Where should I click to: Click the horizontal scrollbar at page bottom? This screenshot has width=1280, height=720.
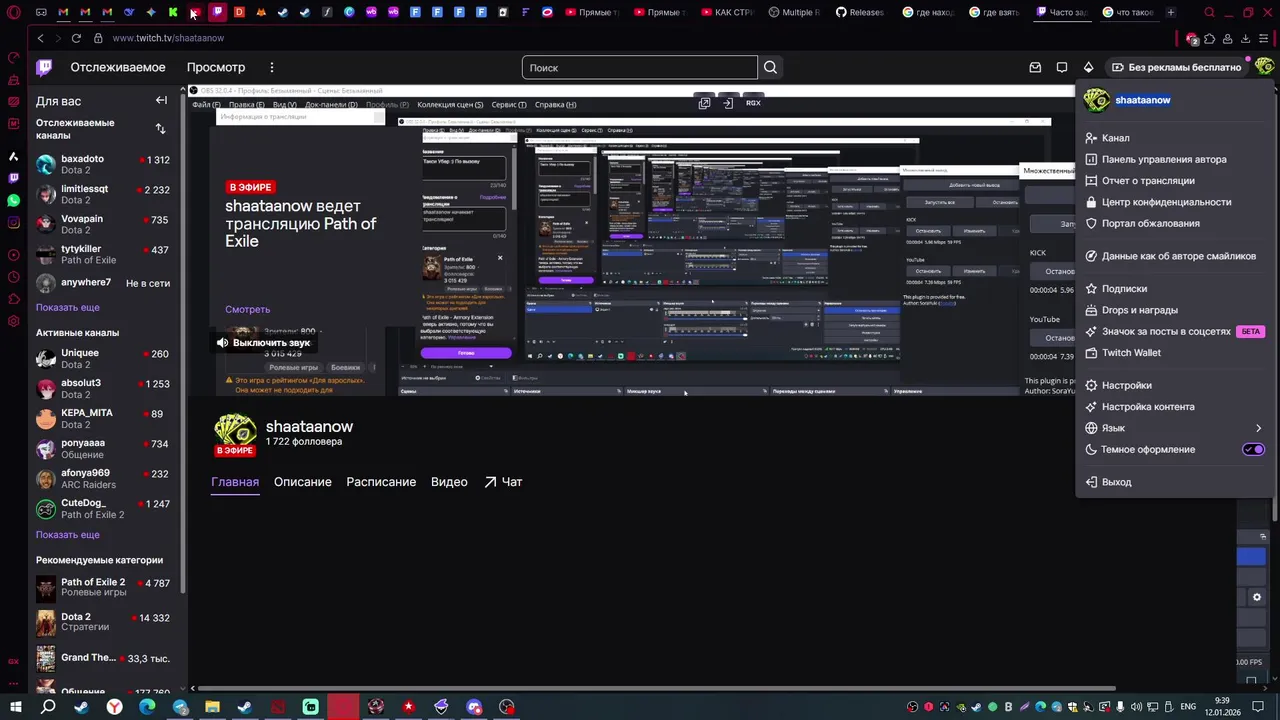tap(654, 689)
